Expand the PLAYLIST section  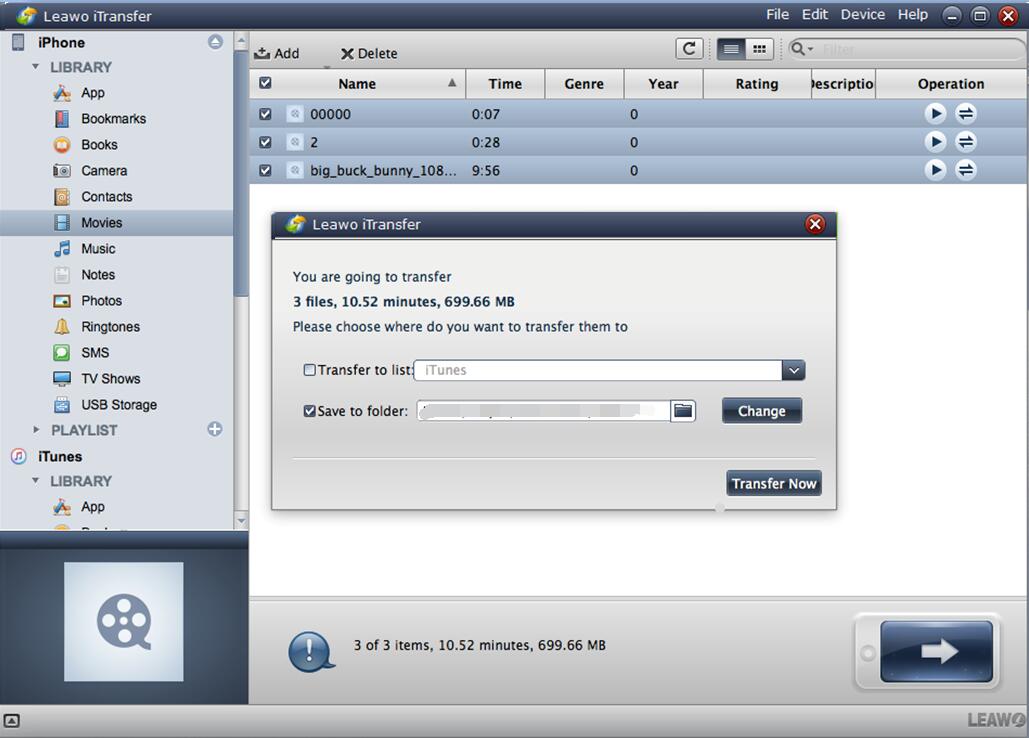coord(36,430)
